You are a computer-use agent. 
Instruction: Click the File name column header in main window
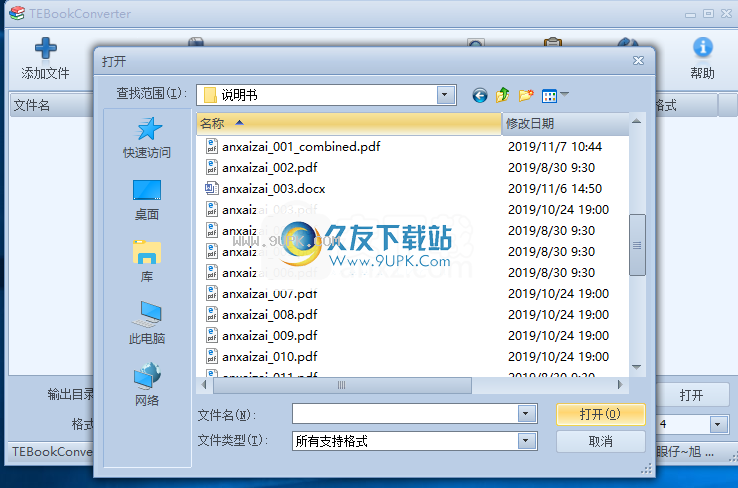[52, 105]
